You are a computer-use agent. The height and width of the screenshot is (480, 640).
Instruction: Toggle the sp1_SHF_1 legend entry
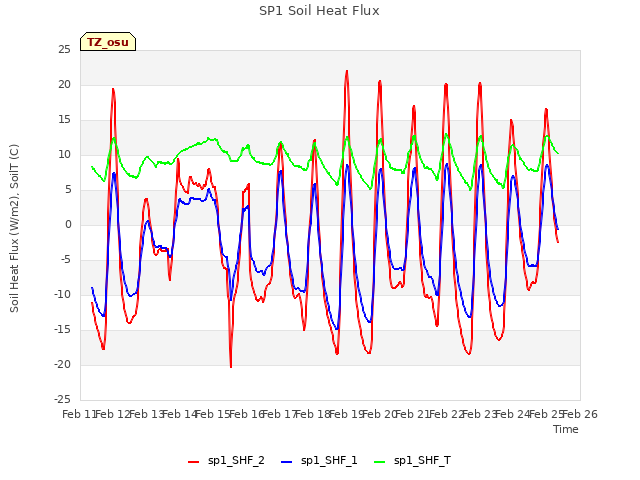pos(319,461)
